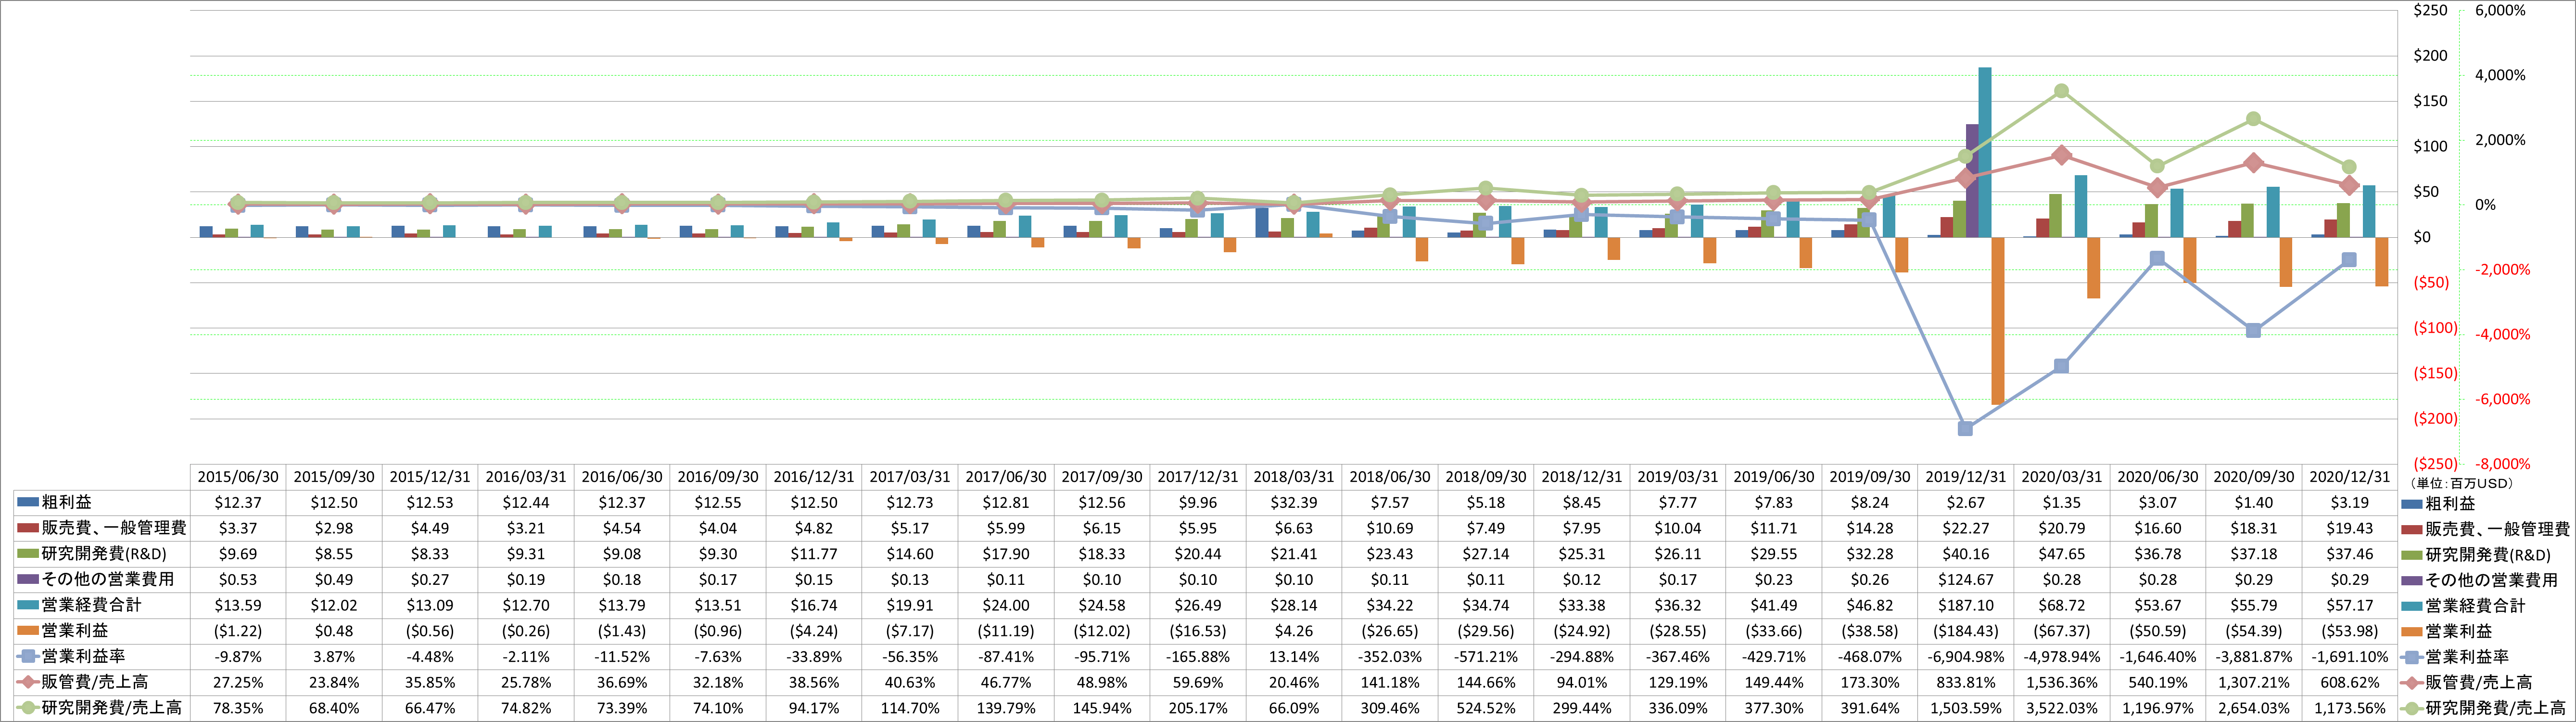Click 粗利益 label in the right legend
The height and width of the screenshot is (722, 2576).
[2450, 503]
